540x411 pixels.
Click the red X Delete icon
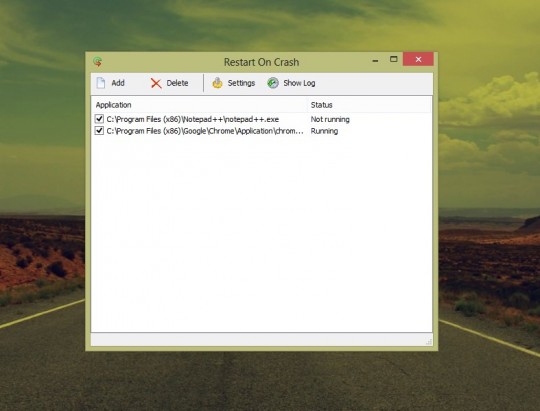point(156,83)
